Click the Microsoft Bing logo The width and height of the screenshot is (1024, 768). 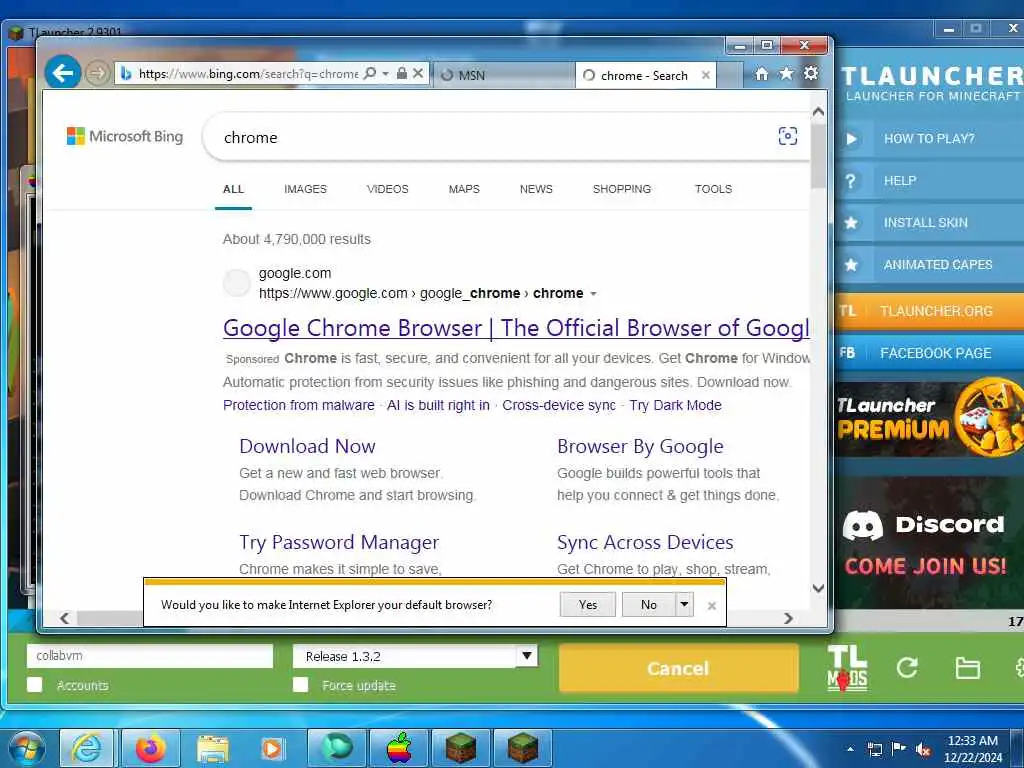(125, 136)
